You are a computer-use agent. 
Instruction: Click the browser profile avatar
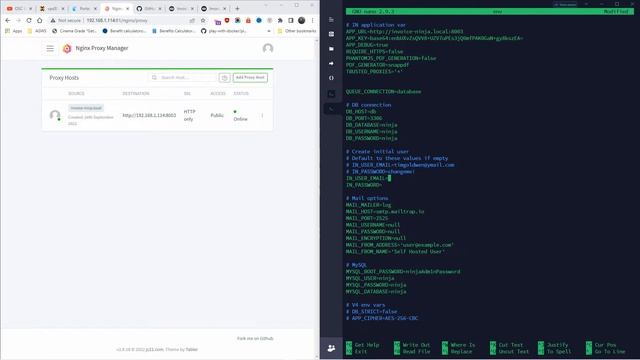tap(302, 20)
